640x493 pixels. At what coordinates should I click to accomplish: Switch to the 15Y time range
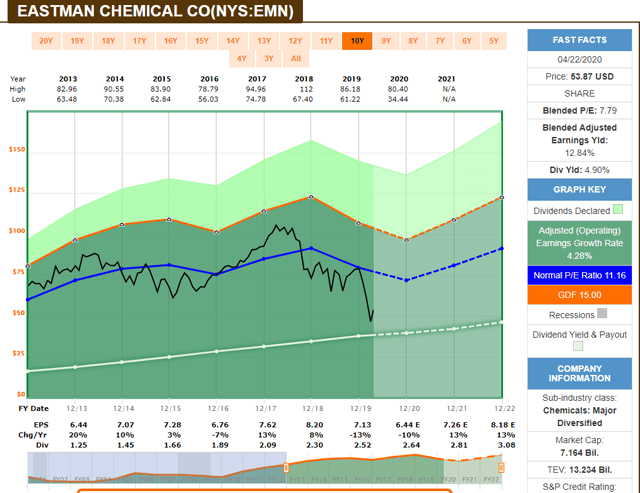click(201, 41)
